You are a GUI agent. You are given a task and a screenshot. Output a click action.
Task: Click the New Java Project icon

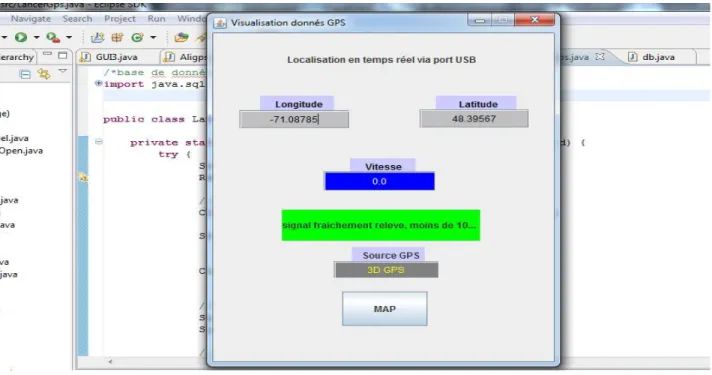(97, 37)
